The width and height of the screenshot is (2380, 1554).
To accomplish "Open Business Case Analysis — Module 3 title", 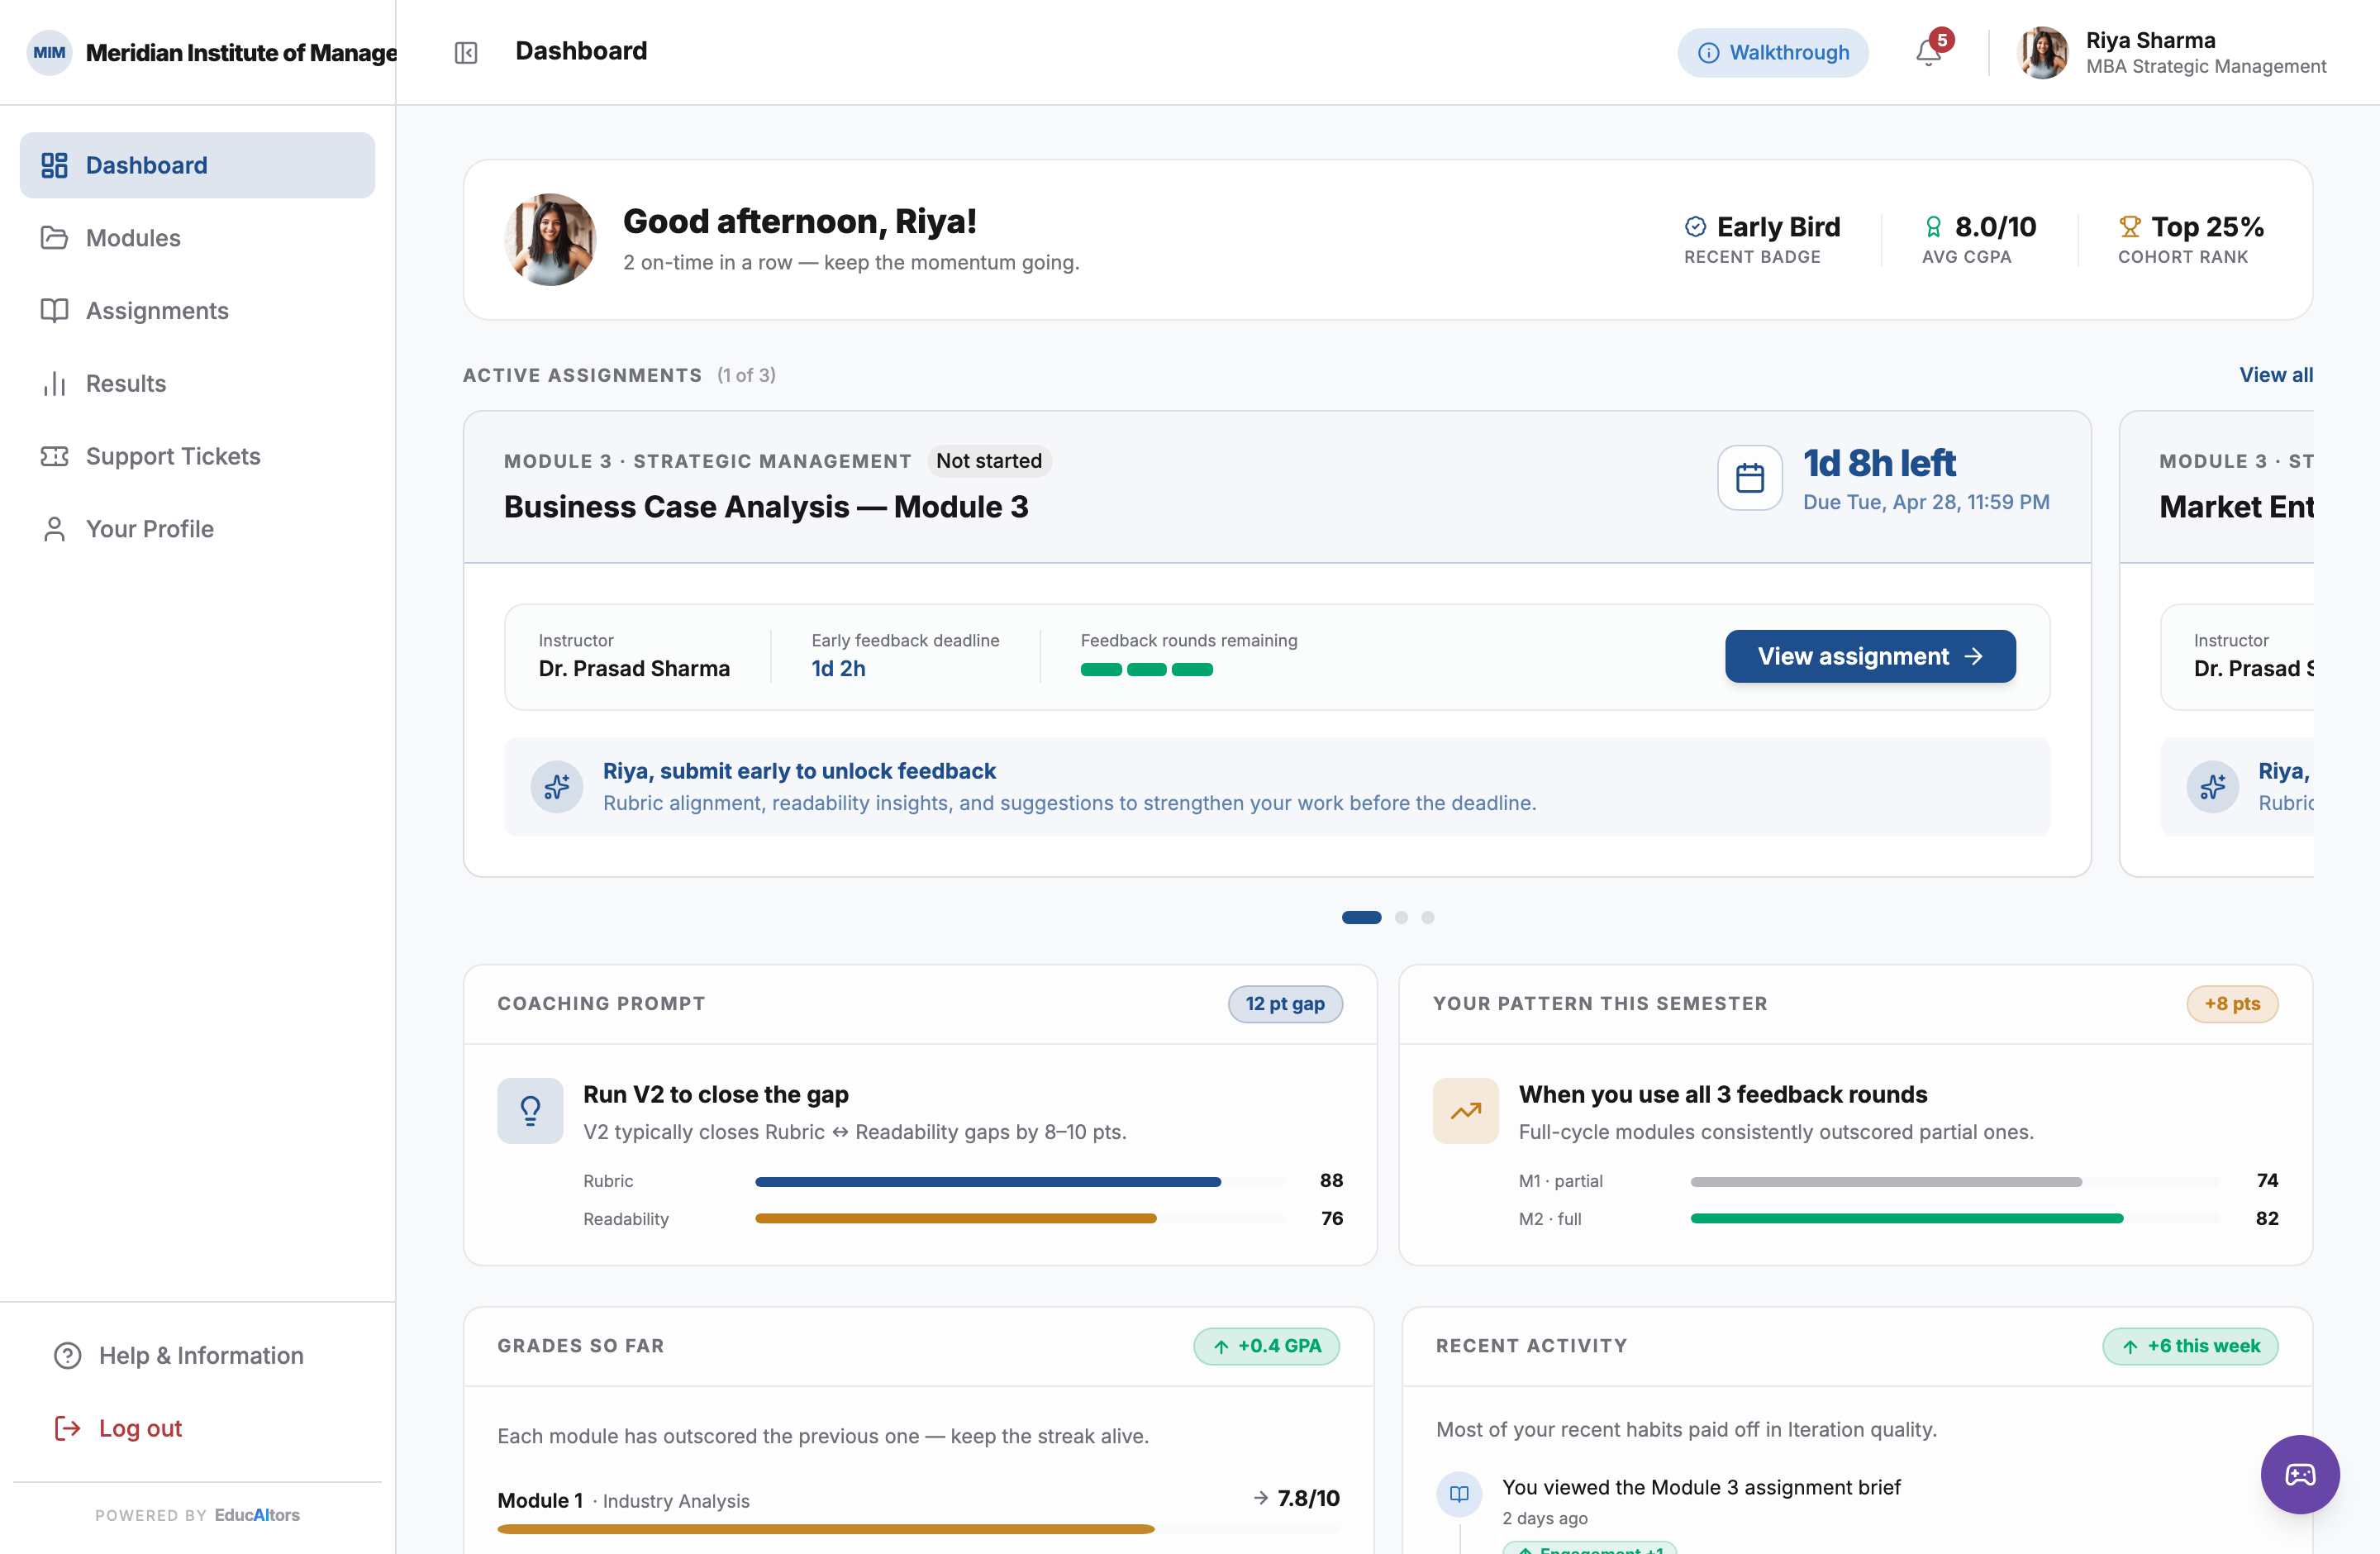I will pos(766,507).
